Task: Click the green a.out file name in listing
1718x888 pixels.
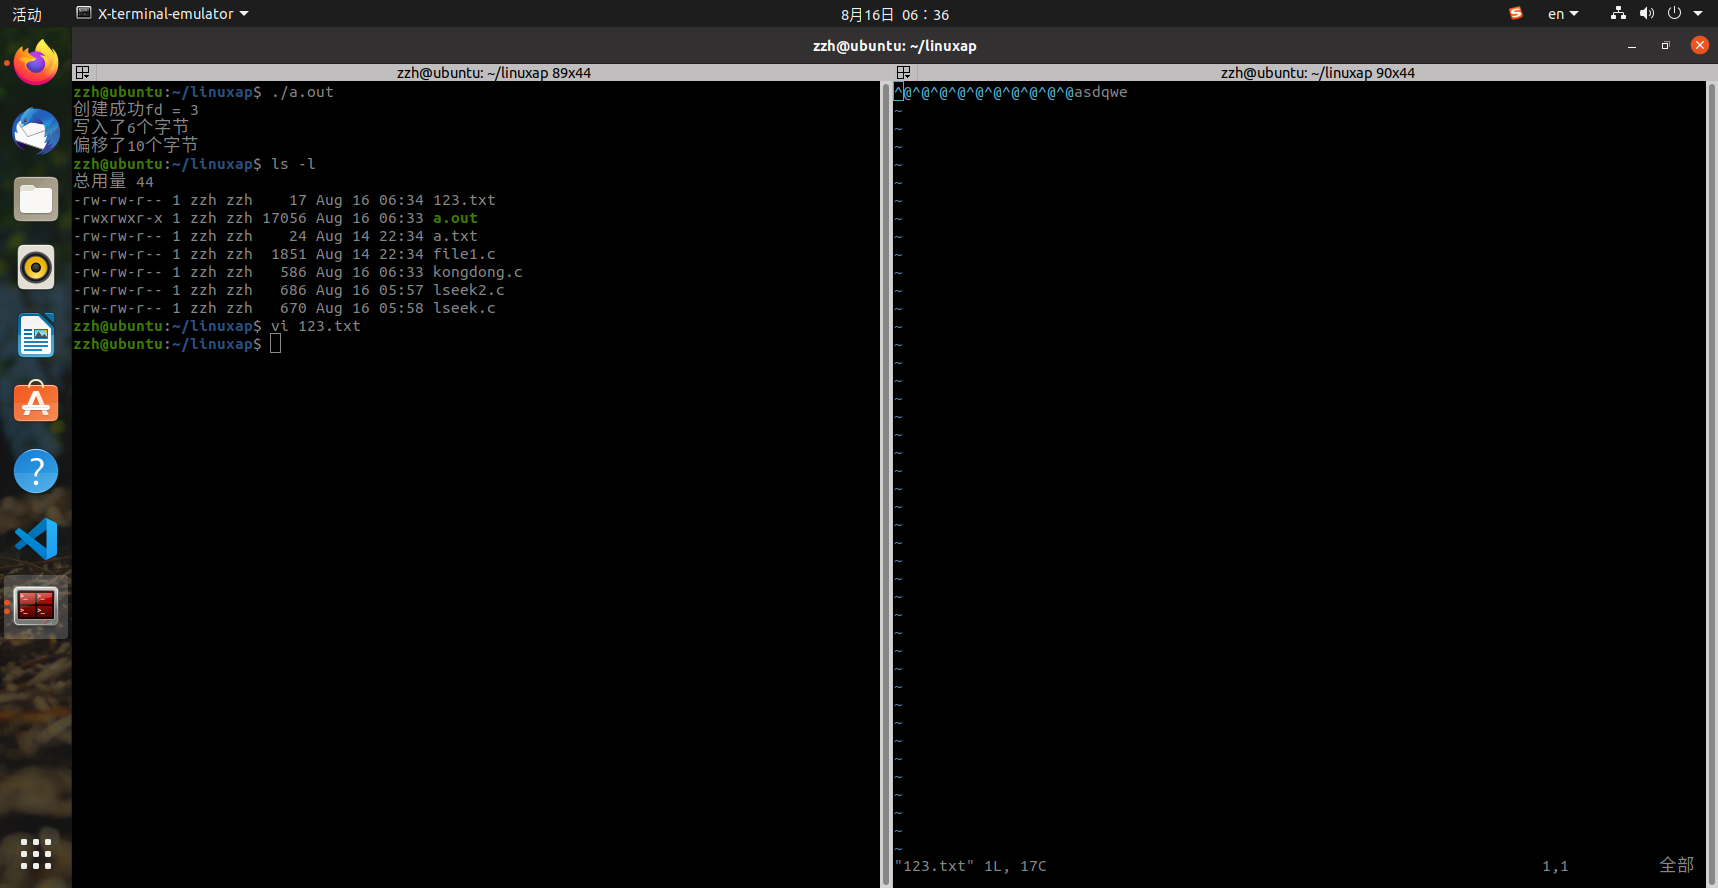Action: coord(455,218)
